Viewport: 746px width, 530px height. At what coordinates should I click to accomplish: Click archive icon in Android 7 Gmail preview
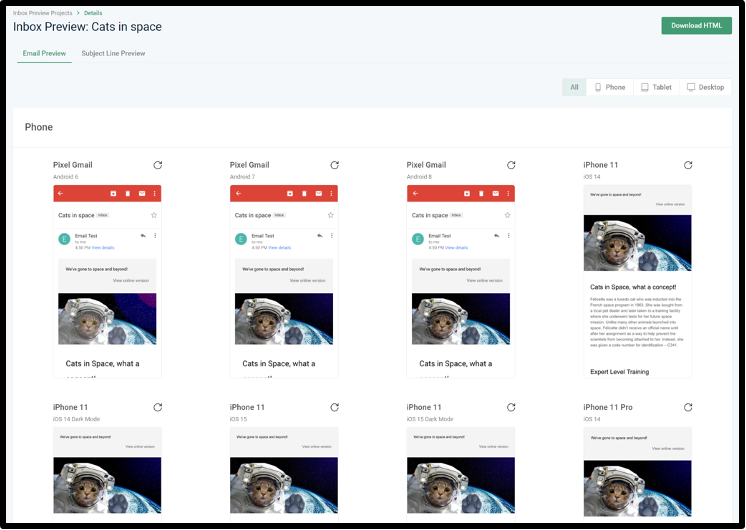click(x=290, y=193)
